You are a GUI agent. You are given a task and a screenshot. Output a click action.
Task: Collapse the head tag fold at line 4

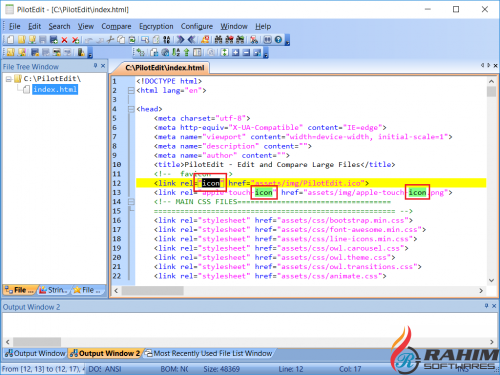click(131, 109)
